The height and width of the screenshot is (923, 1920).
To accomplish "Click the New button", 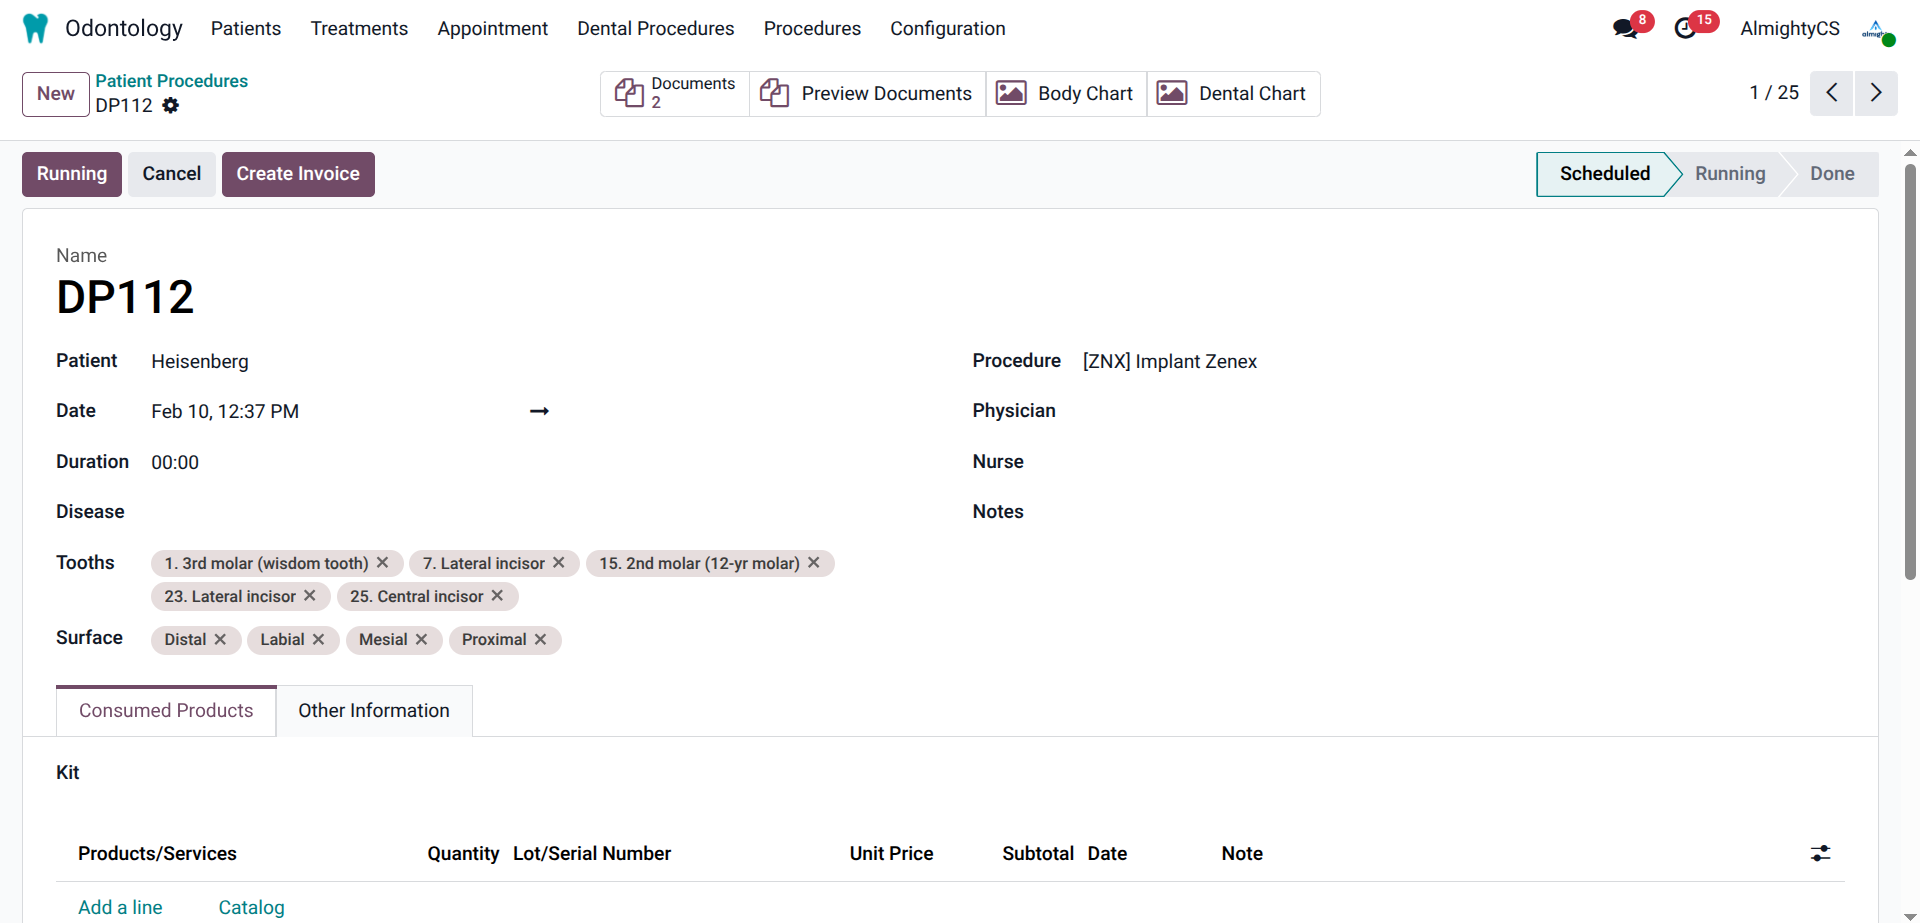I will tap(56, 94).
